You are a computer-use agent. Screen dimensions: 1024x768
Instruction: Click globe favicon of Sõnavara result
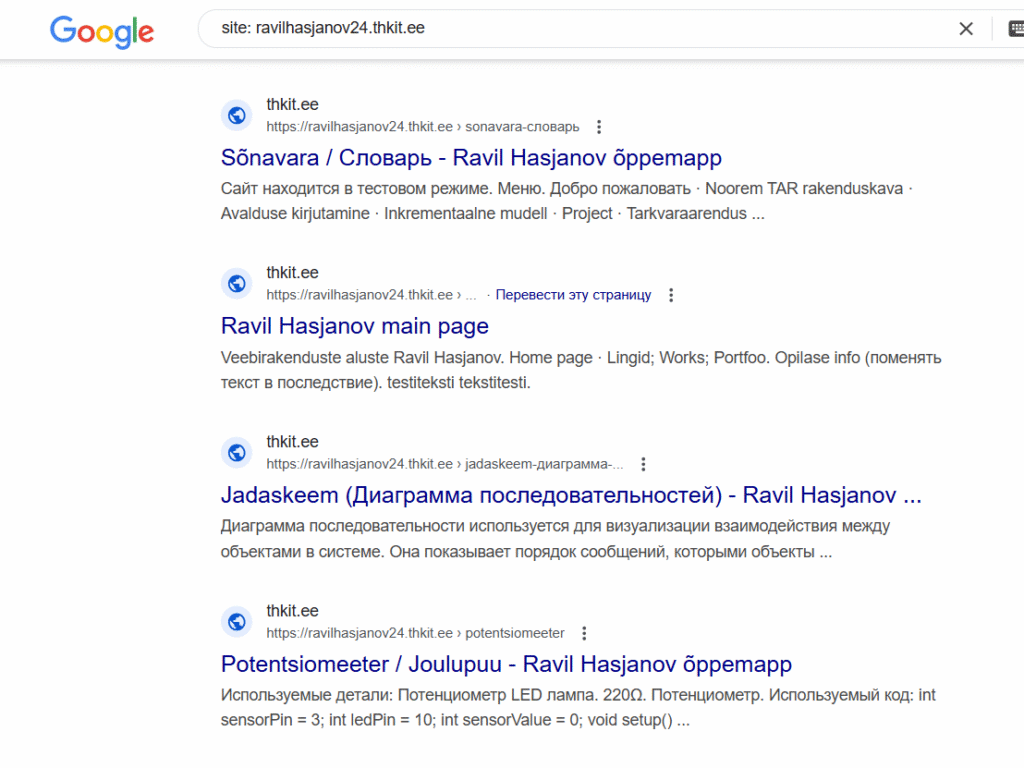pyautogui.click(x=237, y=115)
